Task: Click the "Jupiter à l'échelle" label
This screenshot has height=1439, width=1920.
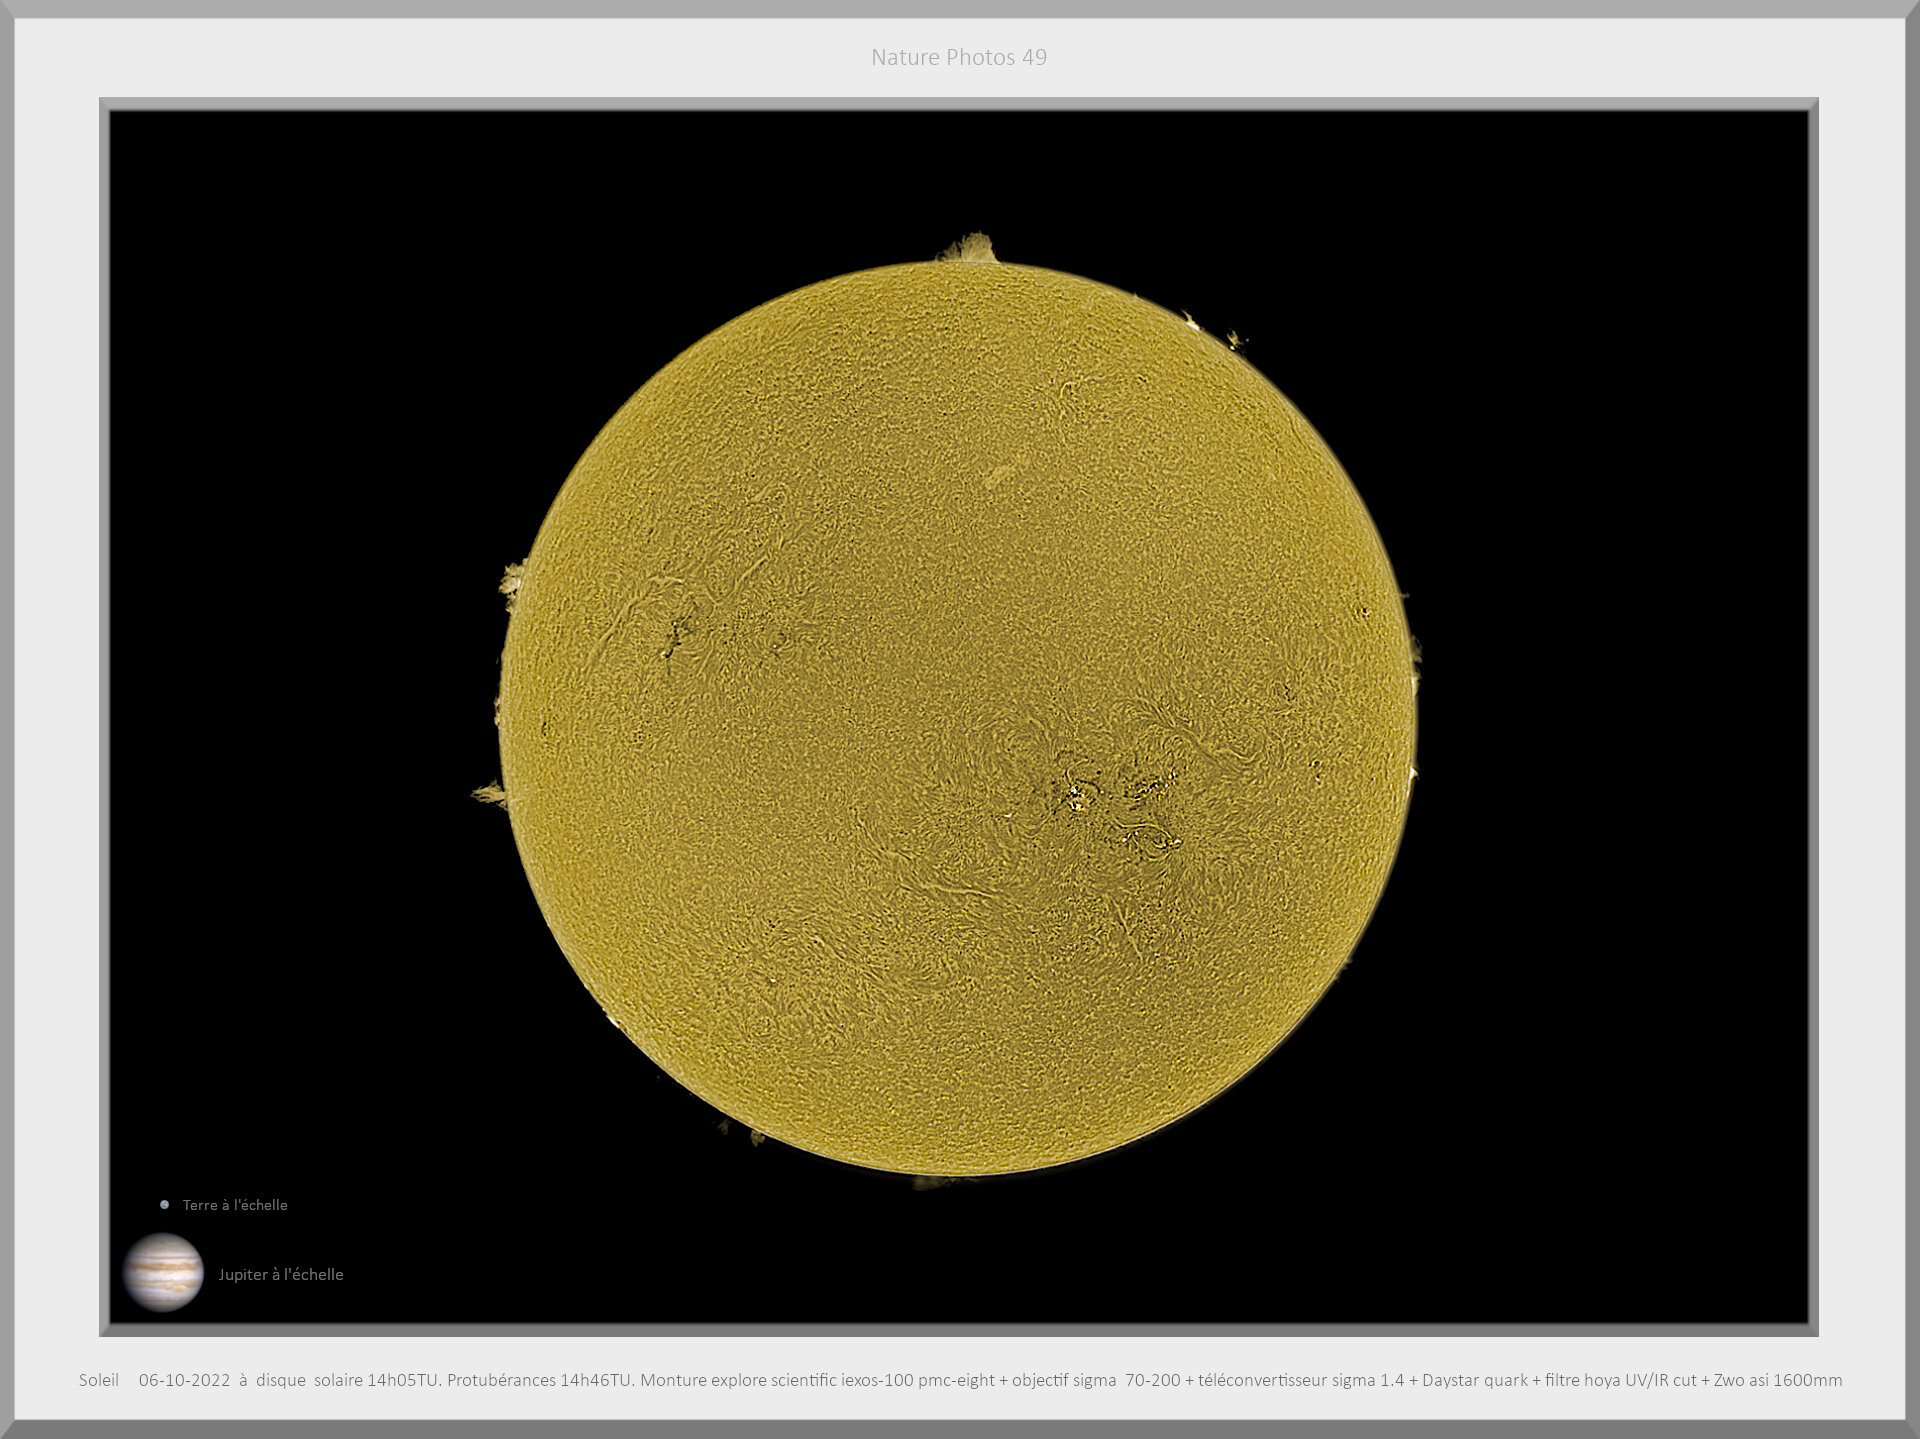Action: click(x=281, y=1274)
